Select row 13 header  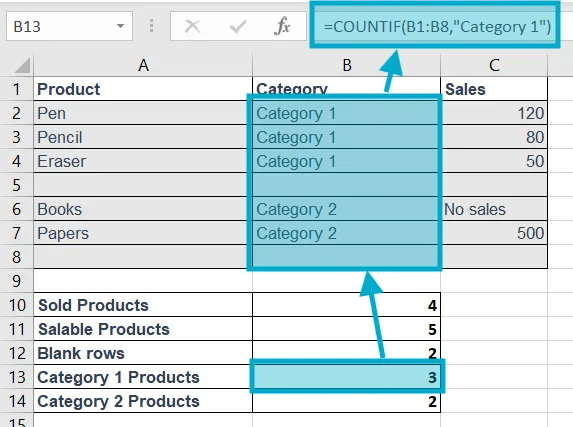16,377
